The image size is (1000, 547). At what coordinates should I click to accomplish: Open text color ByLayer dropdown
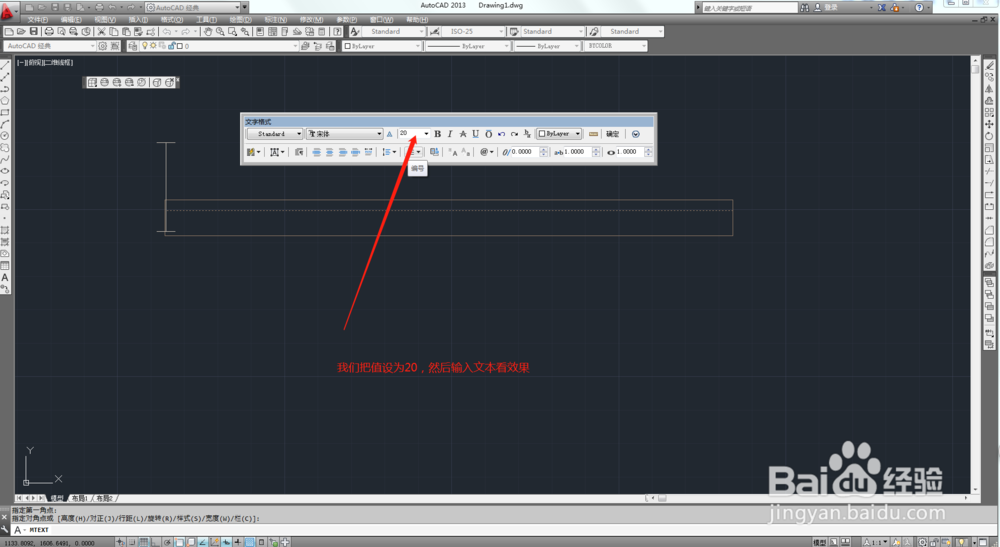tap(559, 134)
